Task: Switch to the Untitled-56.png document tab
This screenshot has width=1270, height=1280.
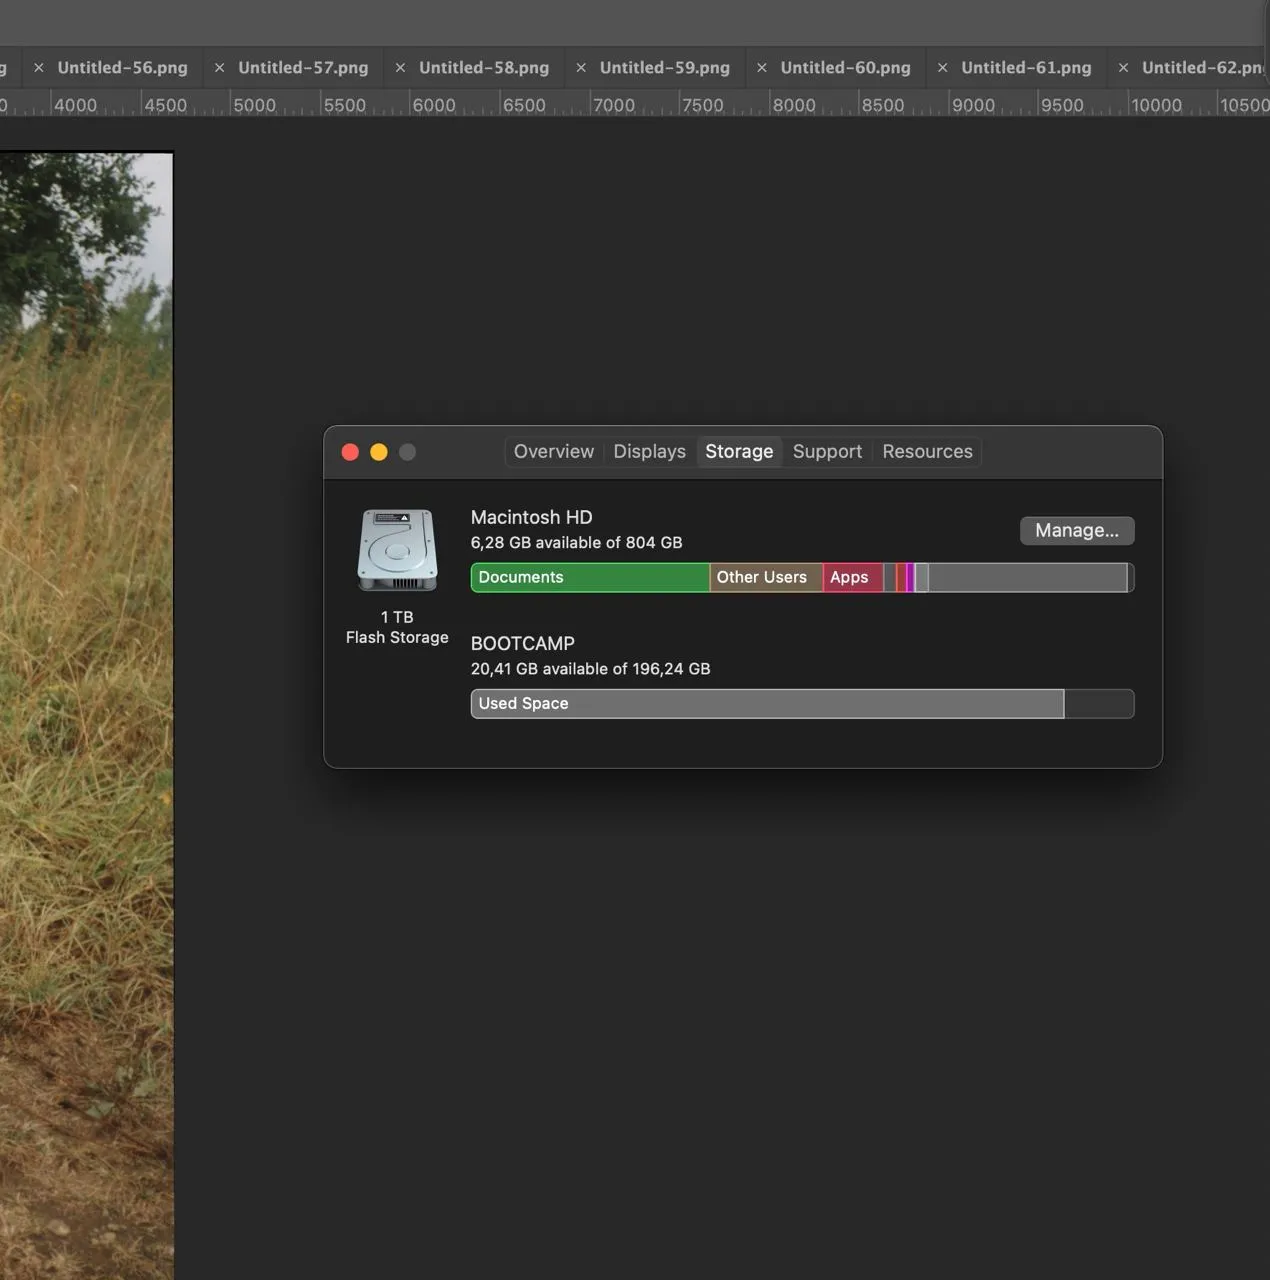Action: (122, 68)
